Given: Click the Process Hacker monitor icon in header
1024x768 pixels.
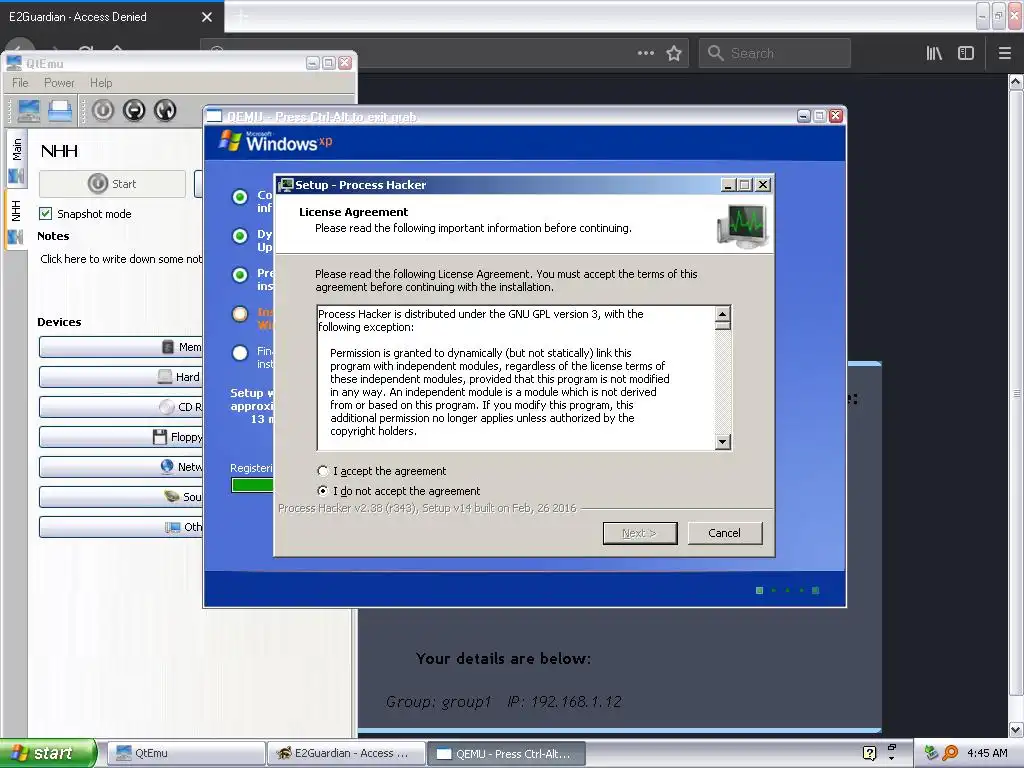Looking at the screenshot, I should [x=743, y=226].
